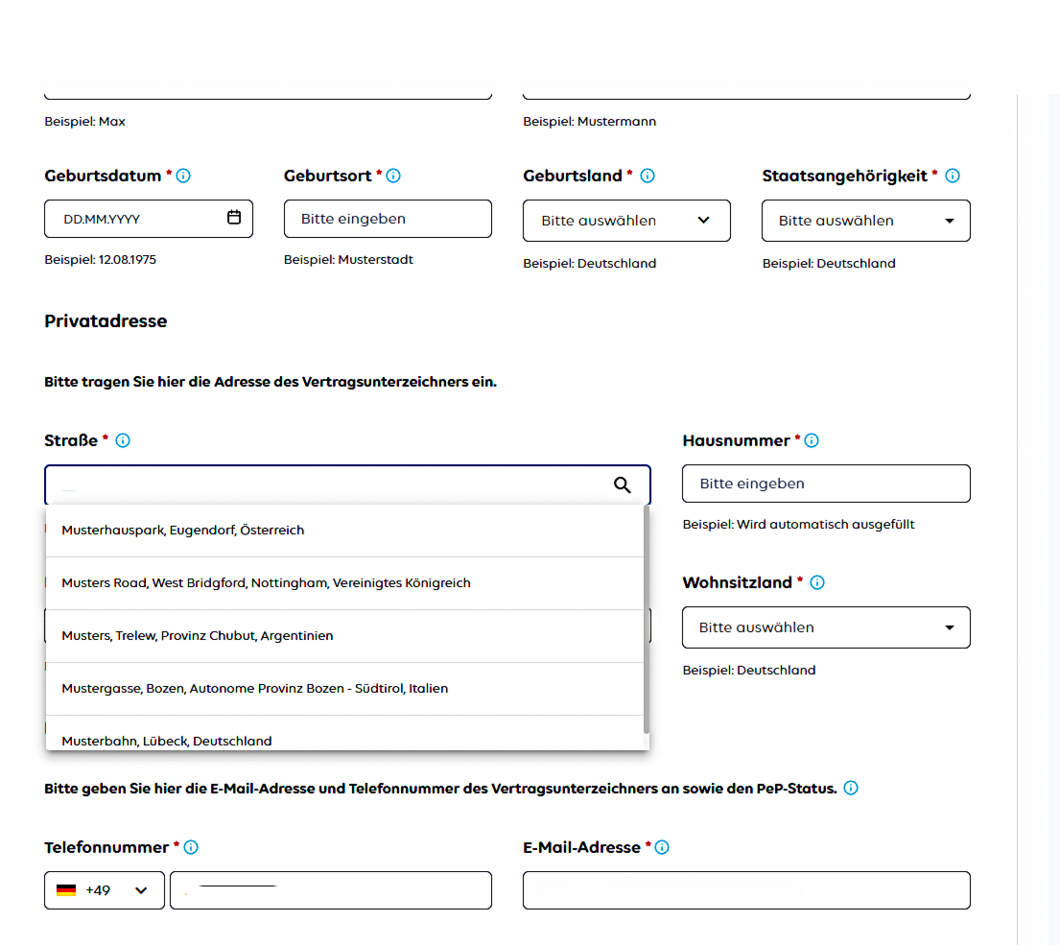Click the info icon beside Geburtsort

pyautogui.click(x=393, y=176)
